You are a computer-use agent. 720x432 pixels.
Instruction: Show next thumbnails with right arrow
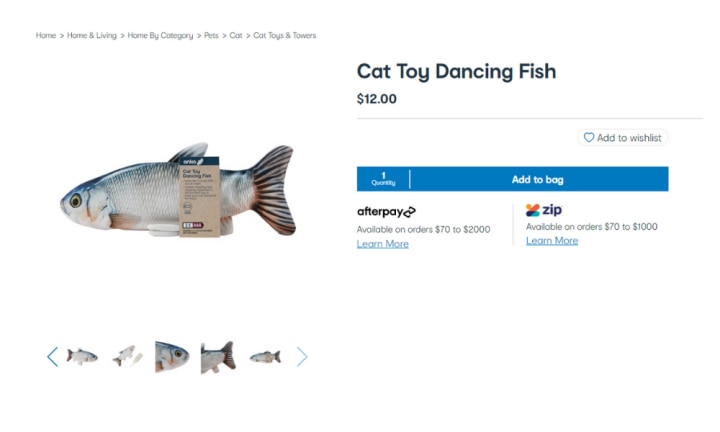(302, 357)
